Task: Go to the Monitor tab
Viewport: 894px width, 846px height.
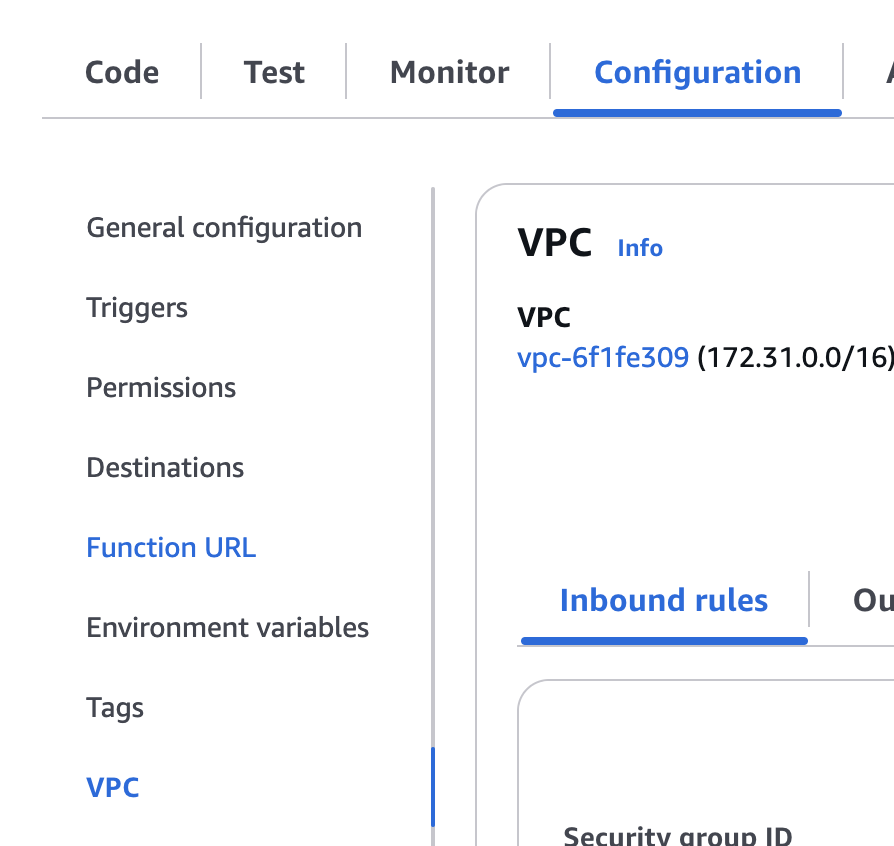Action: pos(449,72)
